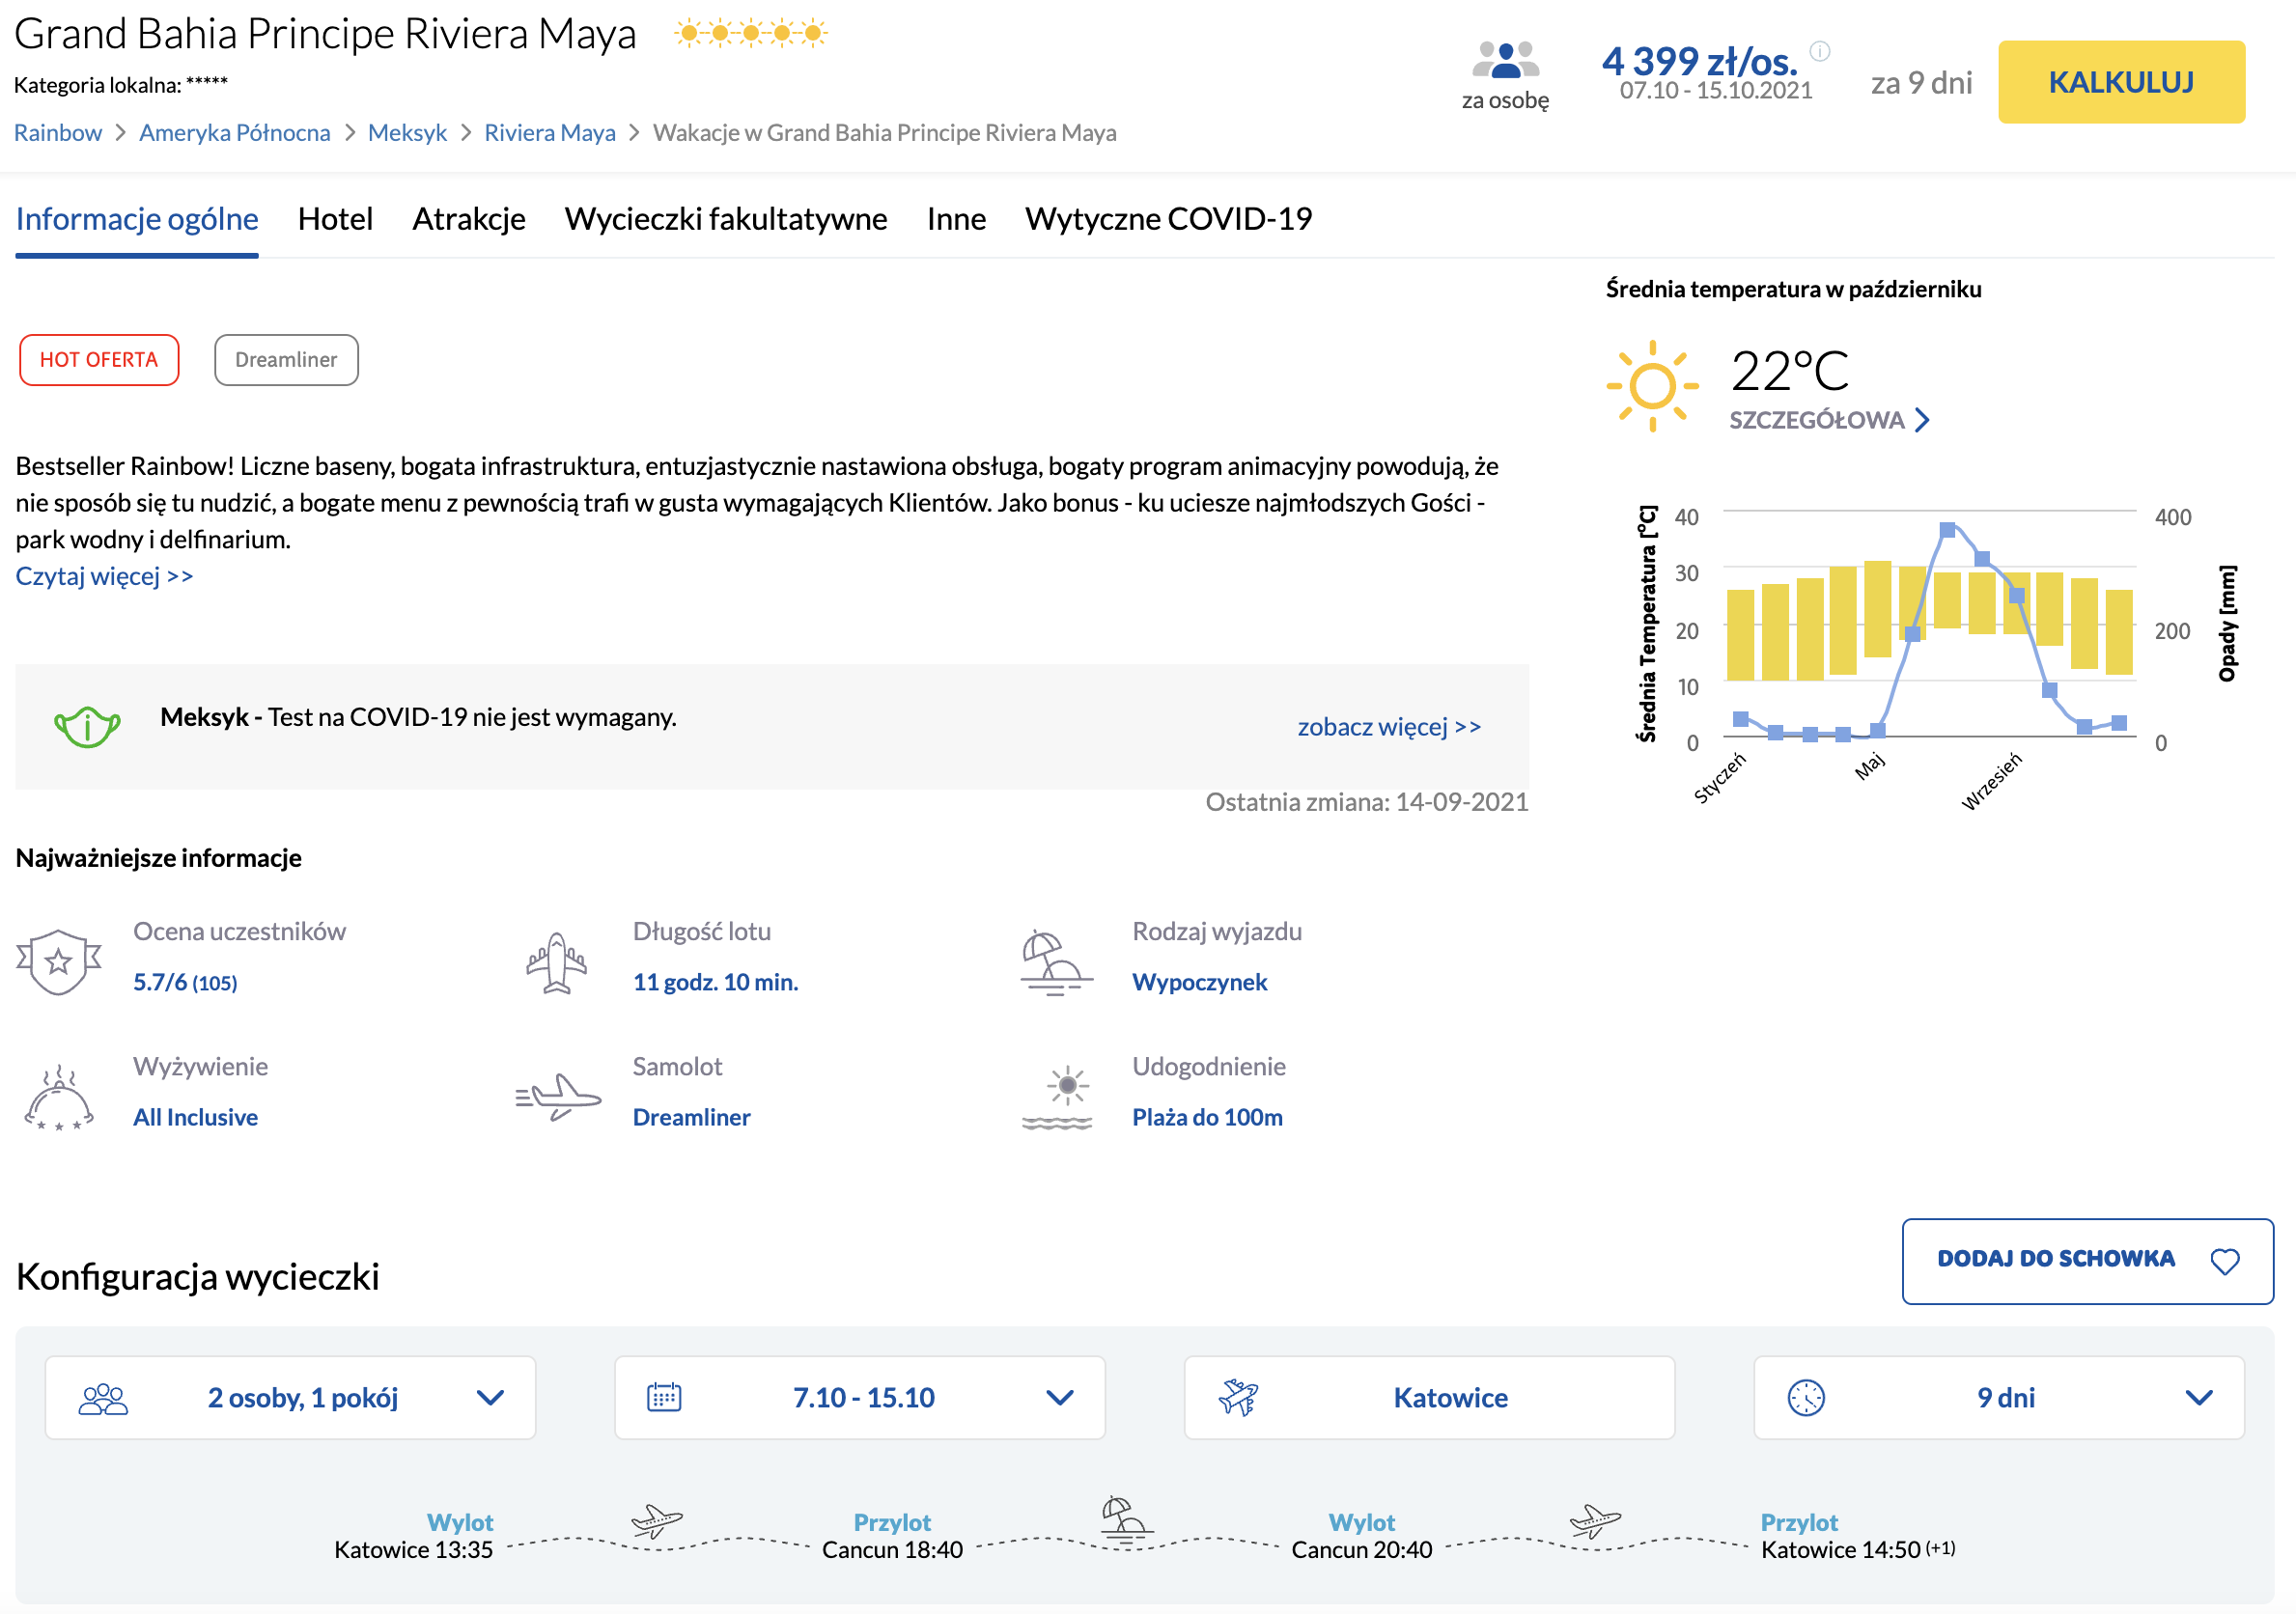This screenshot has width=2296, height=1614.
Task: Click Katowice 13:35 departure time
Action: pos(413,1549)
